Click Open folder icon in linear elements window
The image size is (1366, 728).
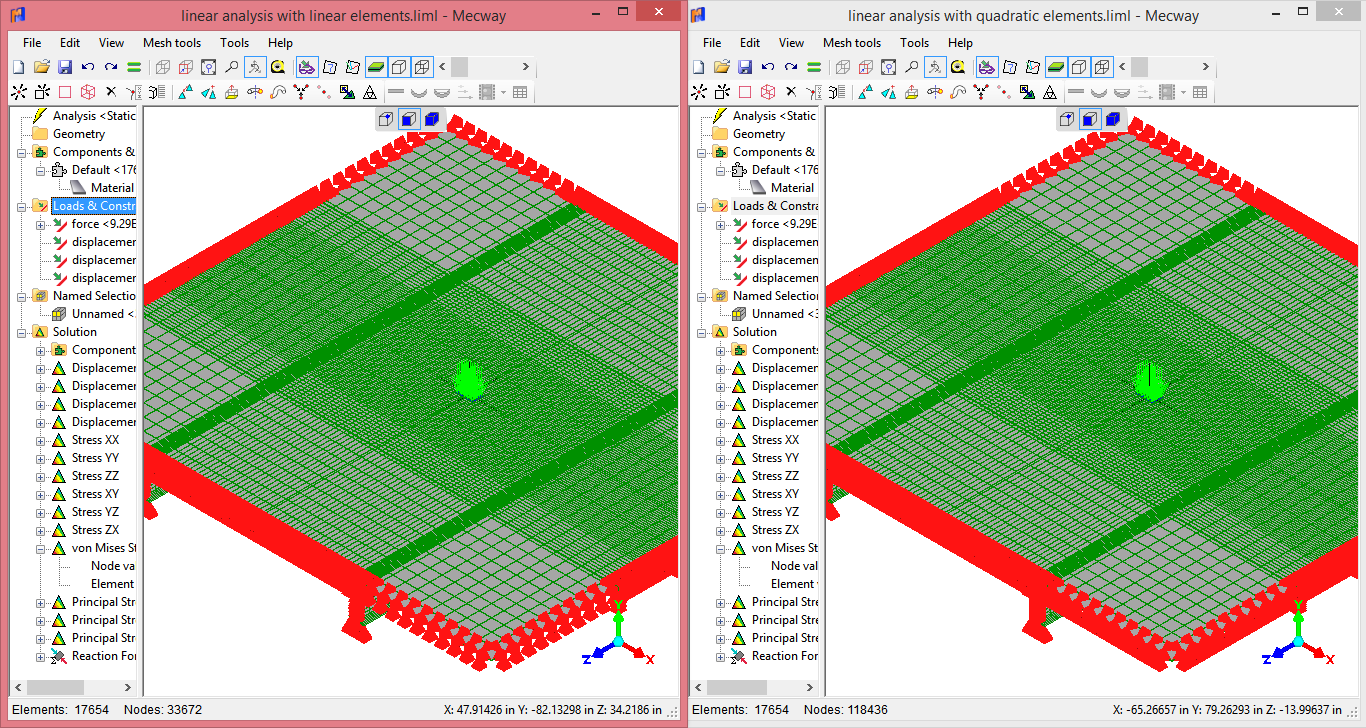click(41, 67)
